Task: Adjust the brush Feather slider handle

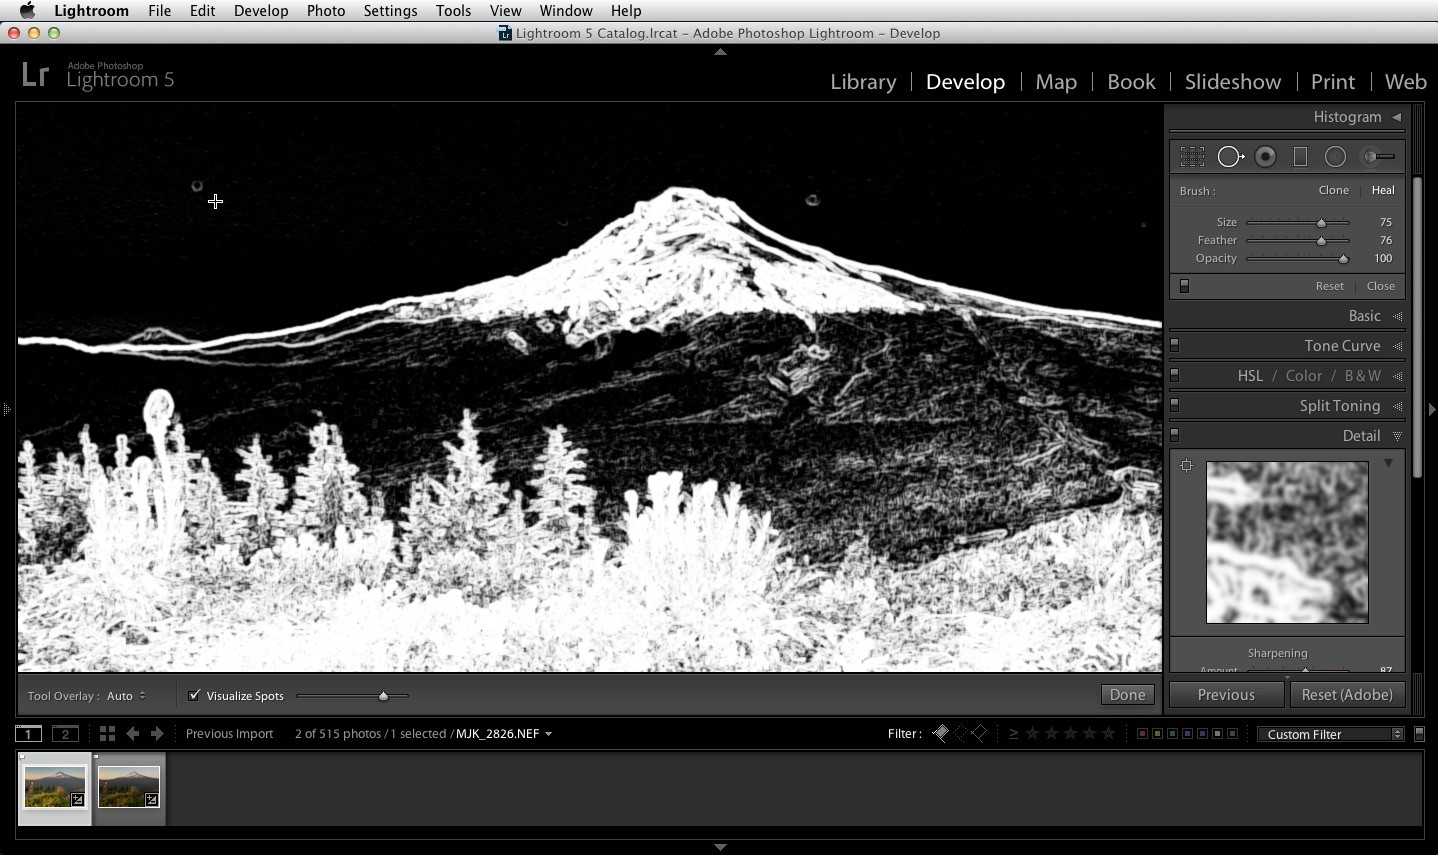Action: point(1321,241)
